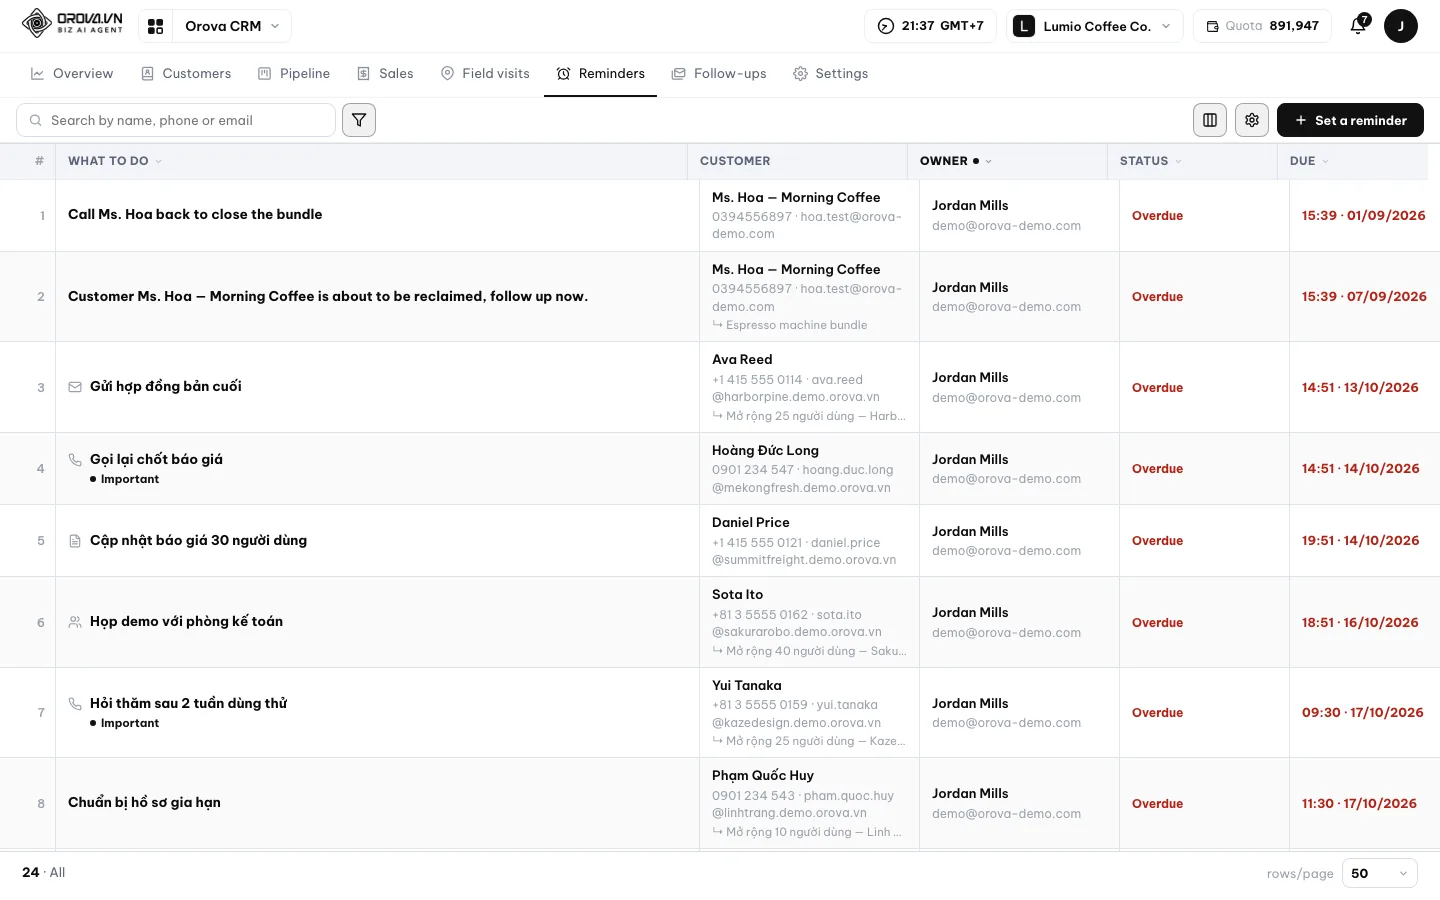Open the Quota 891,947 indicator
Image resolution: width=1440 pixels, height=900 pixels.
pyautogui.click(x=1262, y=26)
